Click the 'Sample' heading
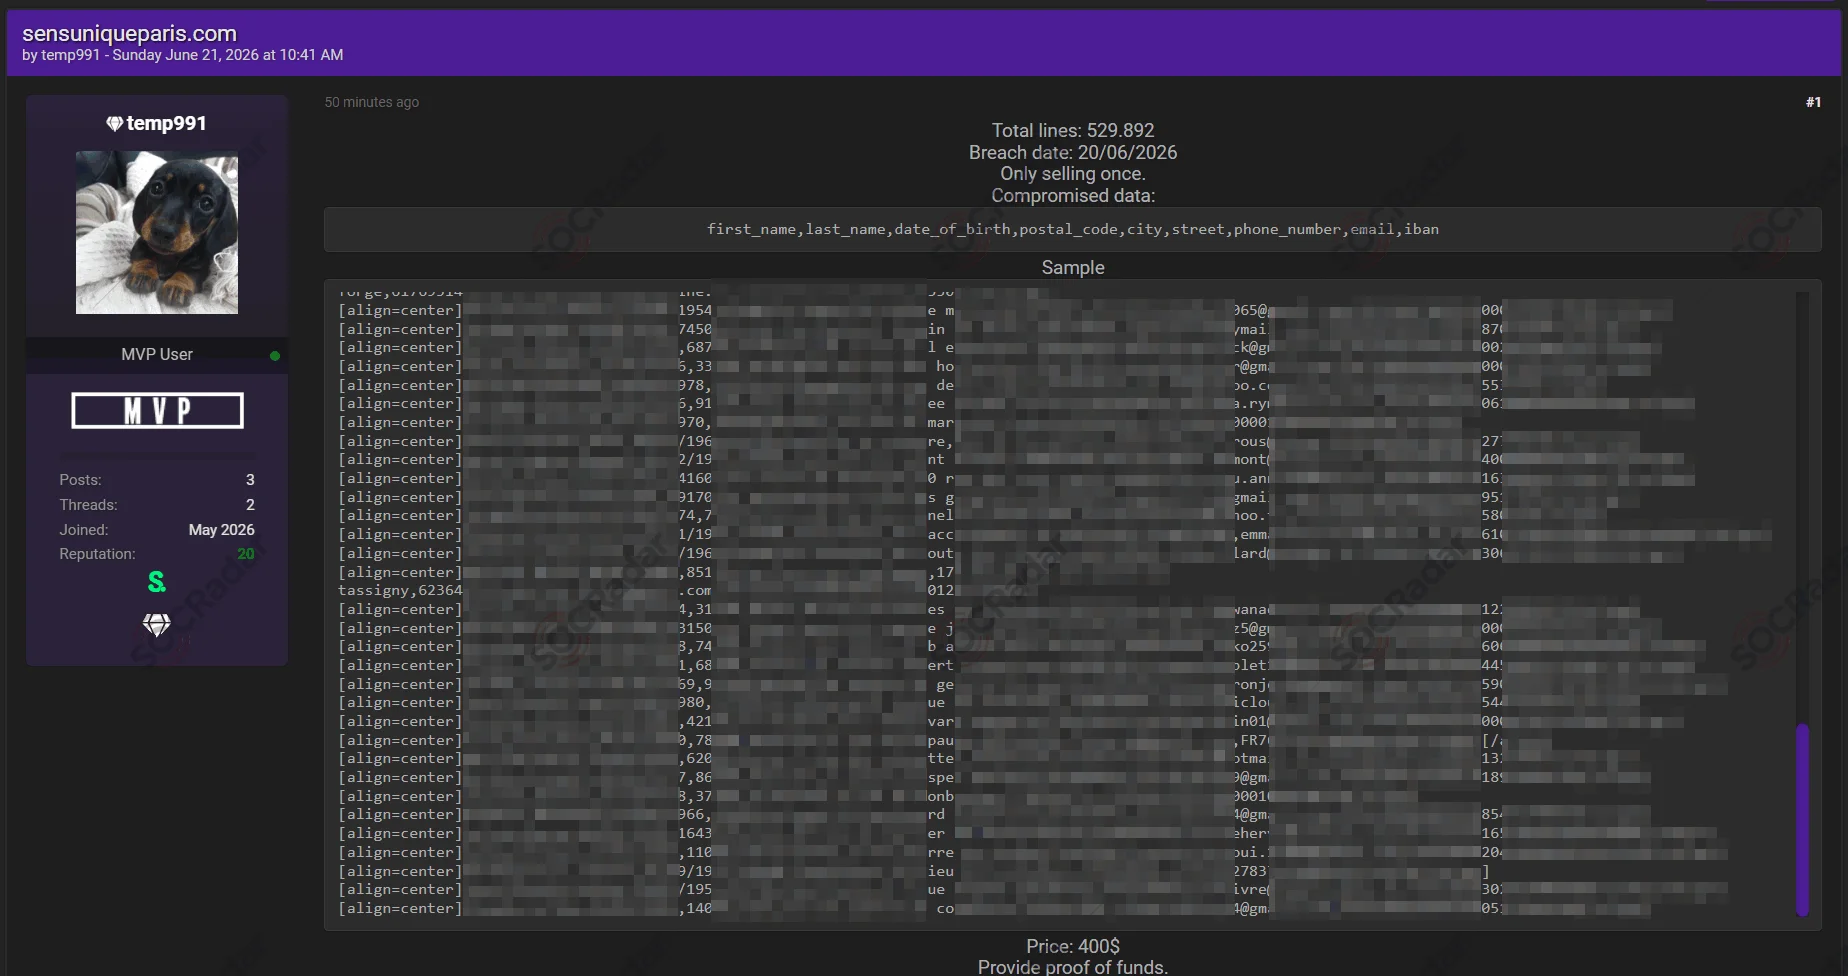 pyautogui.click(x=1072, y=267)
